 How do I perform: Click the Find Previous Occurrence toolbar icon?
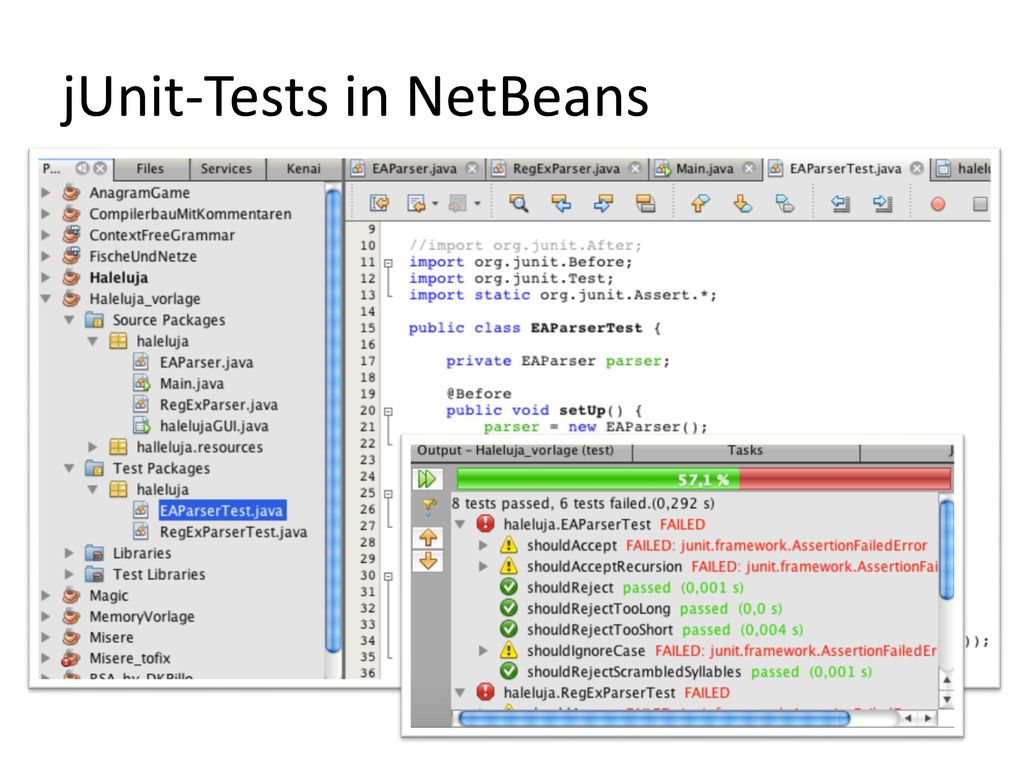pyautogui.click(x=560, y=203)
